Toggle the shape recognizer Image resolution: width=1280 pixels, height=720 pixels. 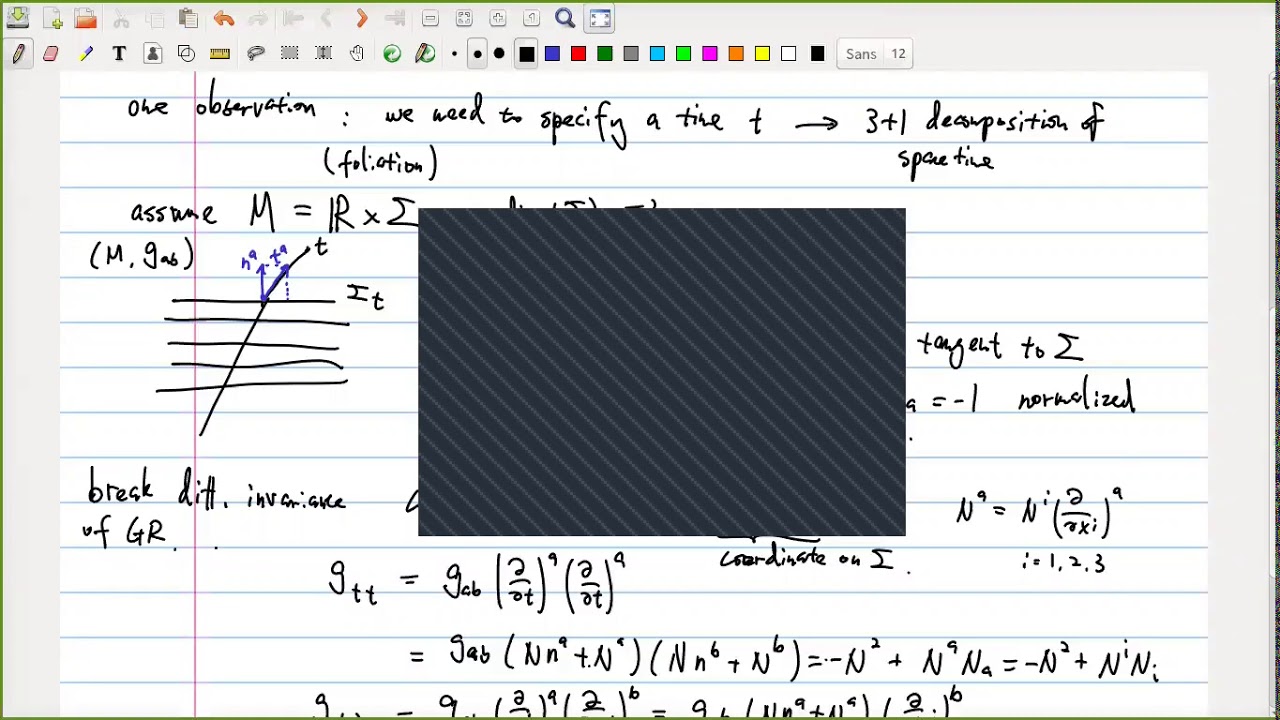coord(186,54)
